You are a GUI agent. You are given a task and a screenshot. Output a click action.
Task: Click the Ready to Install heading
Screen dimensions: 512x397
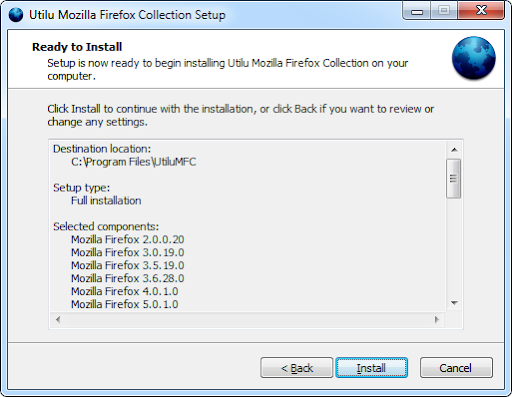coord(77,47)
